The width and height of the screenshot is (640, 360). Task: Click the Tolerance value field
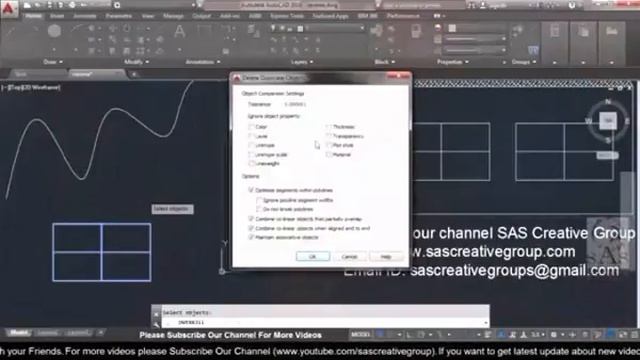pyautogui.click(x=295, y=104)
